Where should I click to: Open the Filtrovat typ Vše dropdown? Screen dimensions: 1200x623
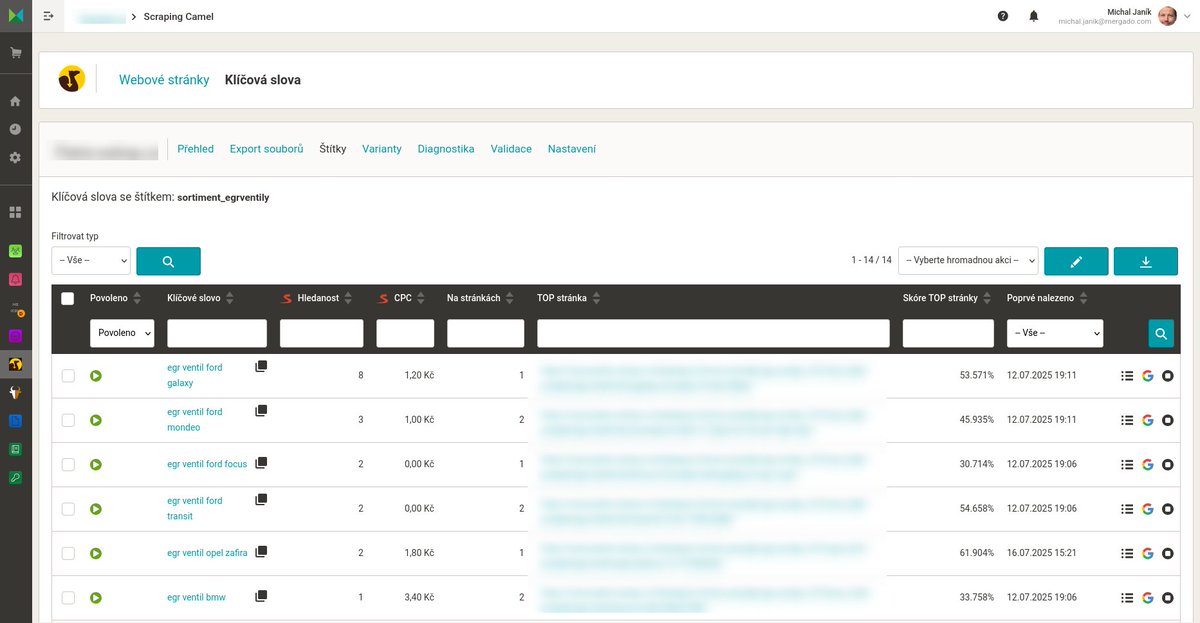tap(90, 260)
